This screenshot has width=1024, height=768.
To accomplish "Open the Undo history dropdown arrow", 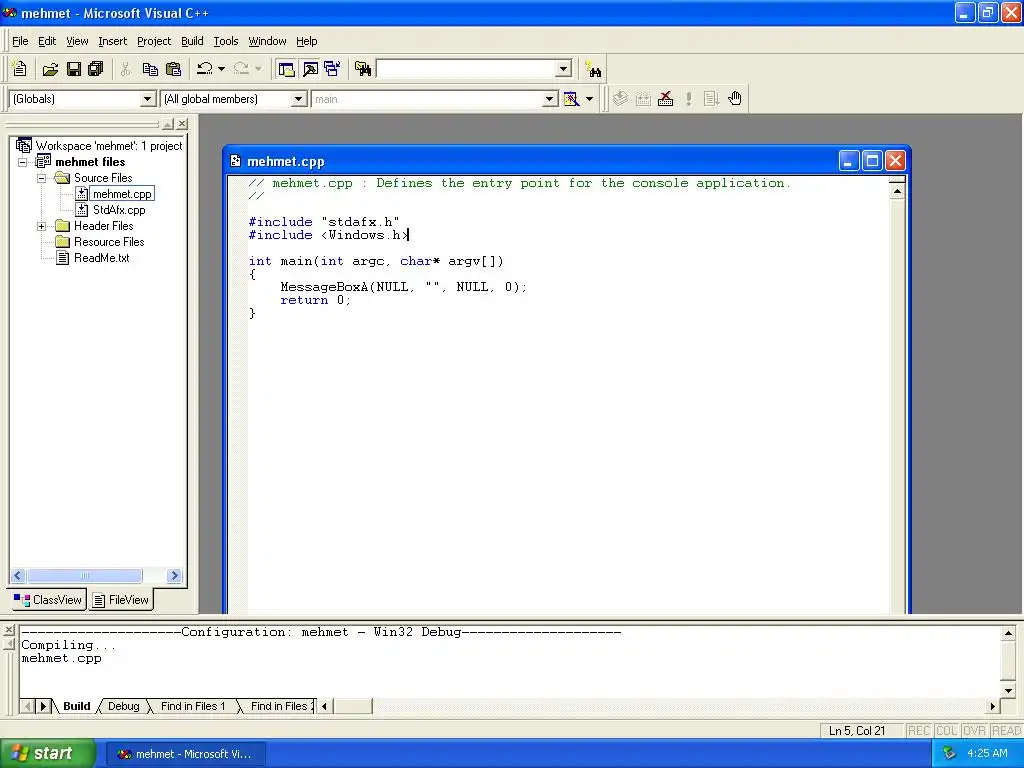I will (221, 69).
